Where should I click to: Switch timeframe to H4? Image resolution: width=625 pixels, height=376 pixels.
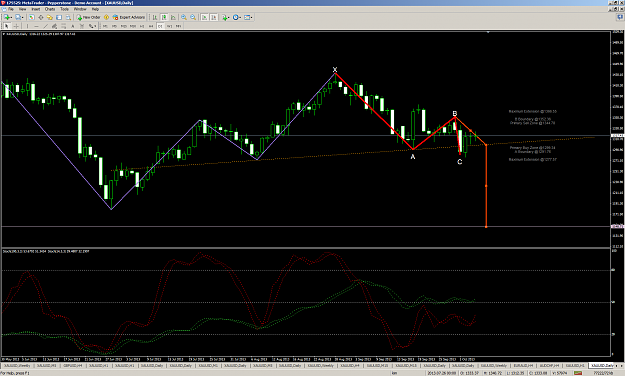(x=151, y=26)
